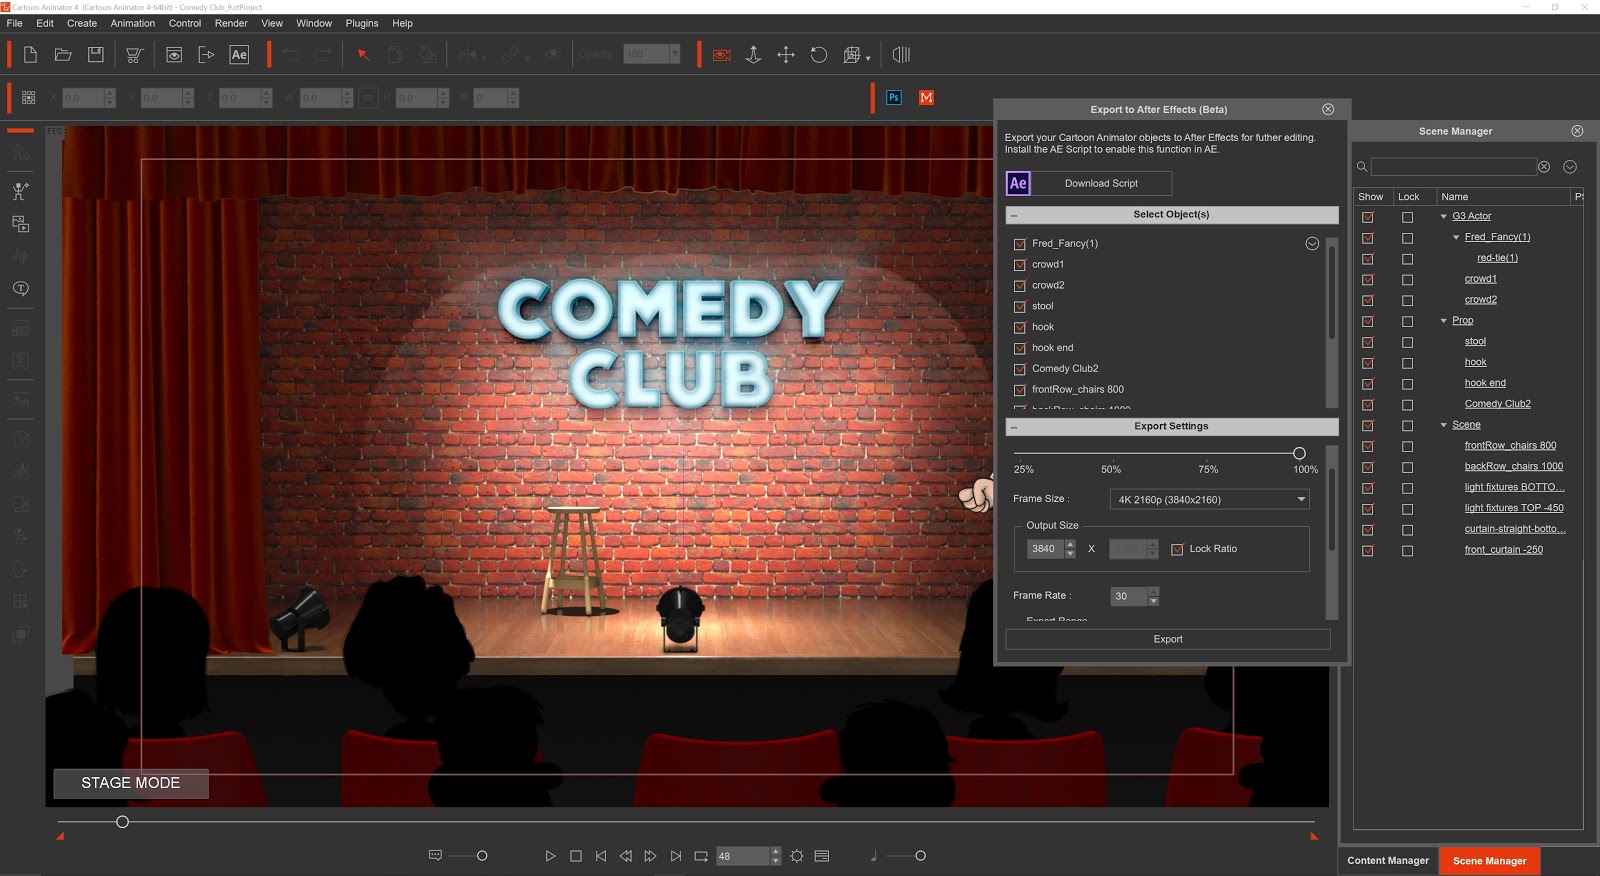Viewport: 1600px width, 876px height.
Task: Collapse the Fred_Fancy(1) tree node
Action: tap(1456, 237)
